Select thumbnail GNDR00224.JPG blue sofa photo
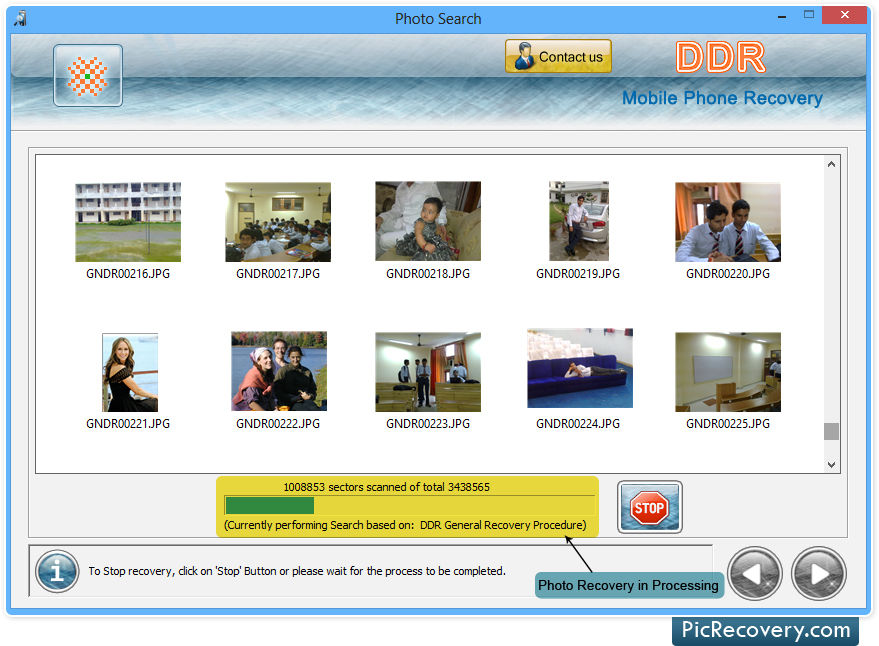This screenshot has width=879, height=646. tap(580, 368)
